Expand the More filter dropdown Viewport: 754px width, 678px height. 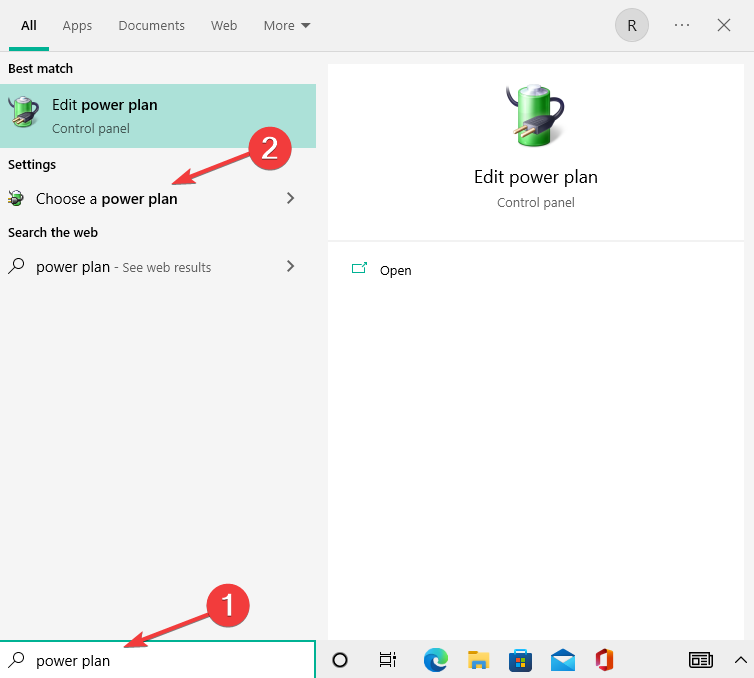click(x=287, y=25)
